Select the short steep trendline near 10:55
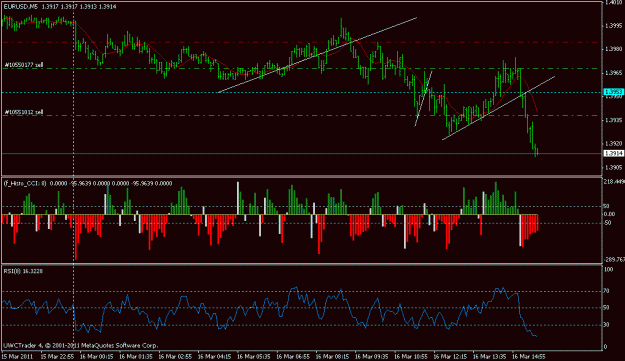 (x=423, y=98)
